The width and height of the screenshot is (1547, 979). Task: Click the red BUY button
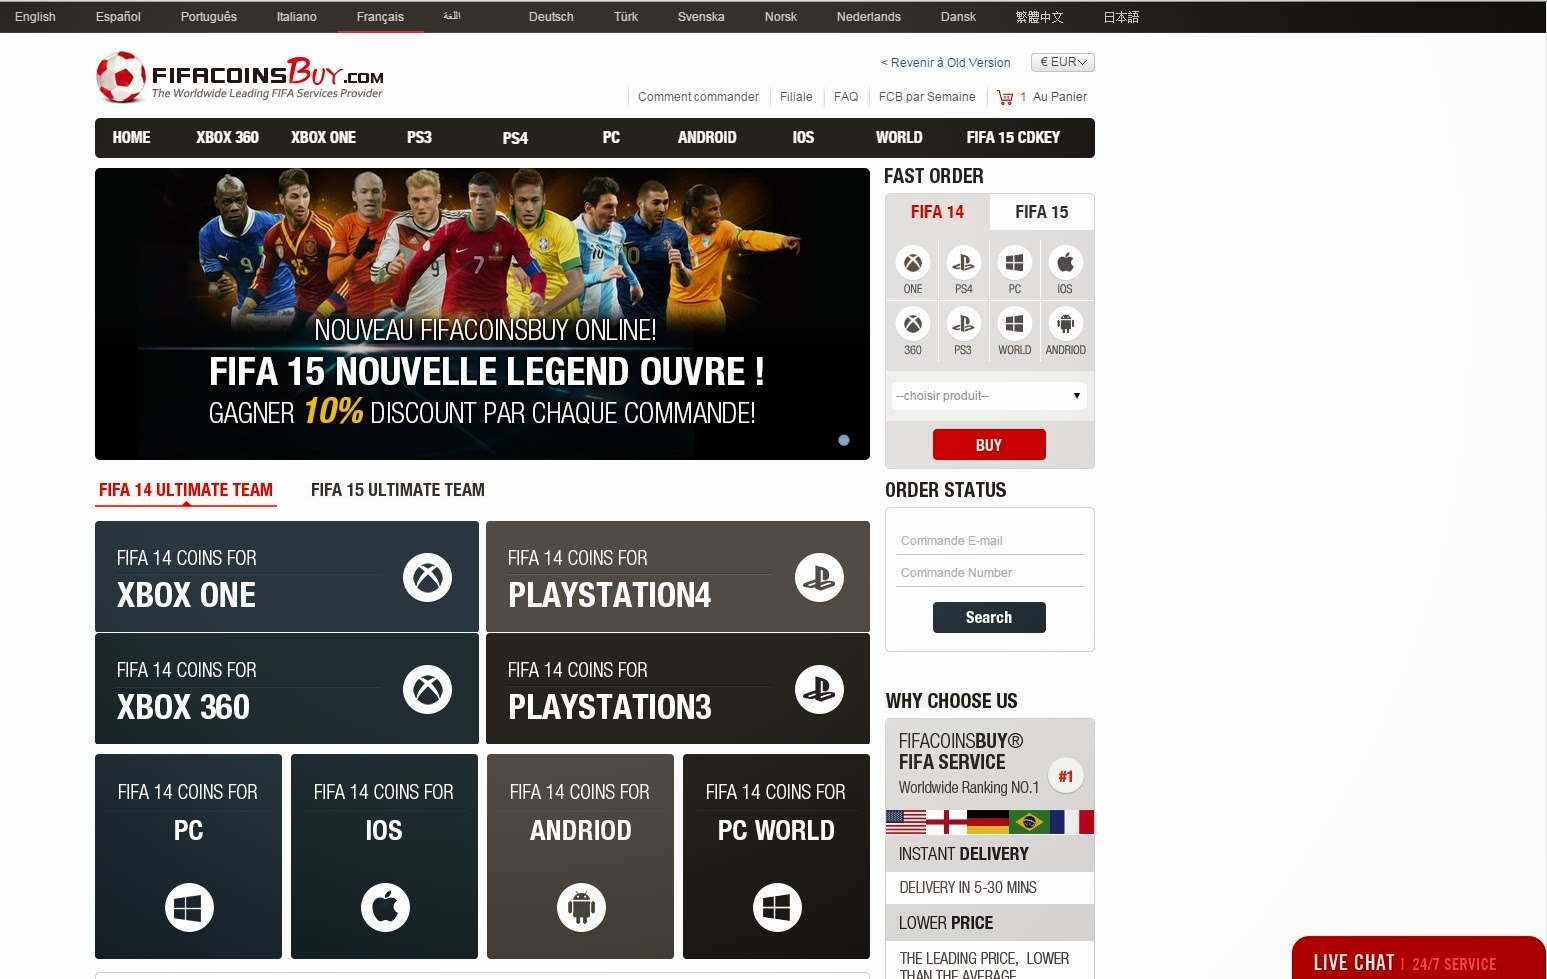tap(989, 444)
